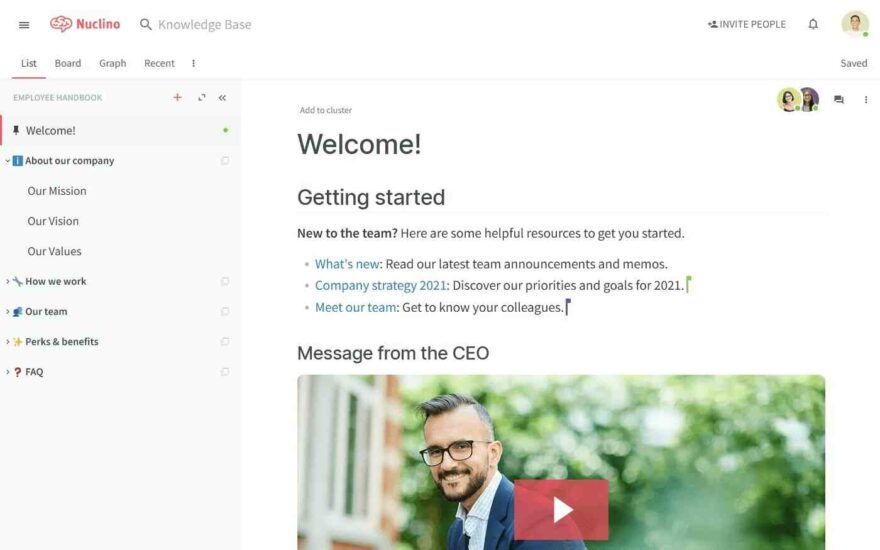This screenshot has width=880, height=550.
Task: Expand the FAQ cluster arrow
Action: (8, 372)
